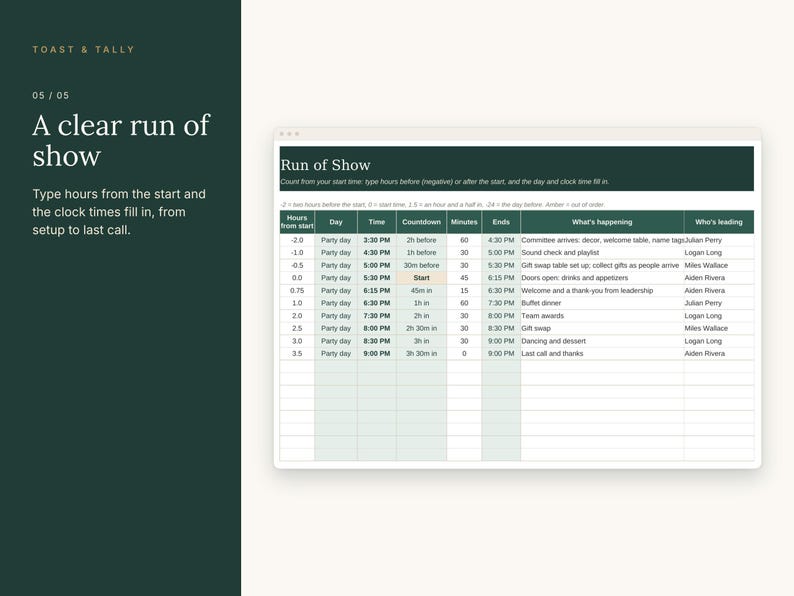This screenshot has width=794, height=596.
Task: Click the highlighted Start countdown cell
Action: click(x=421, y=278)
